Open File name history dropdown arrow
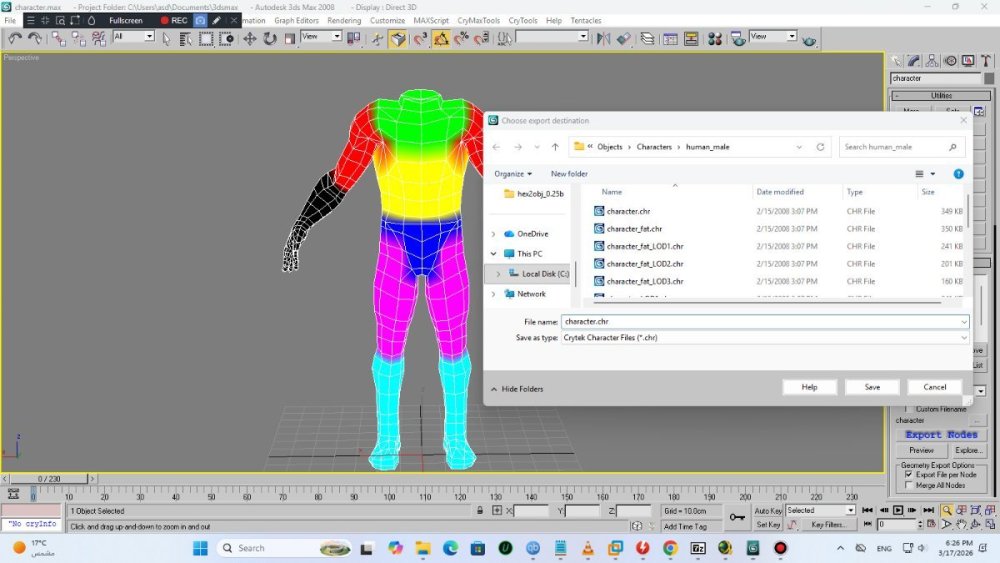Viewport: 1000px width, 563px height. click(x=964, y=322)
